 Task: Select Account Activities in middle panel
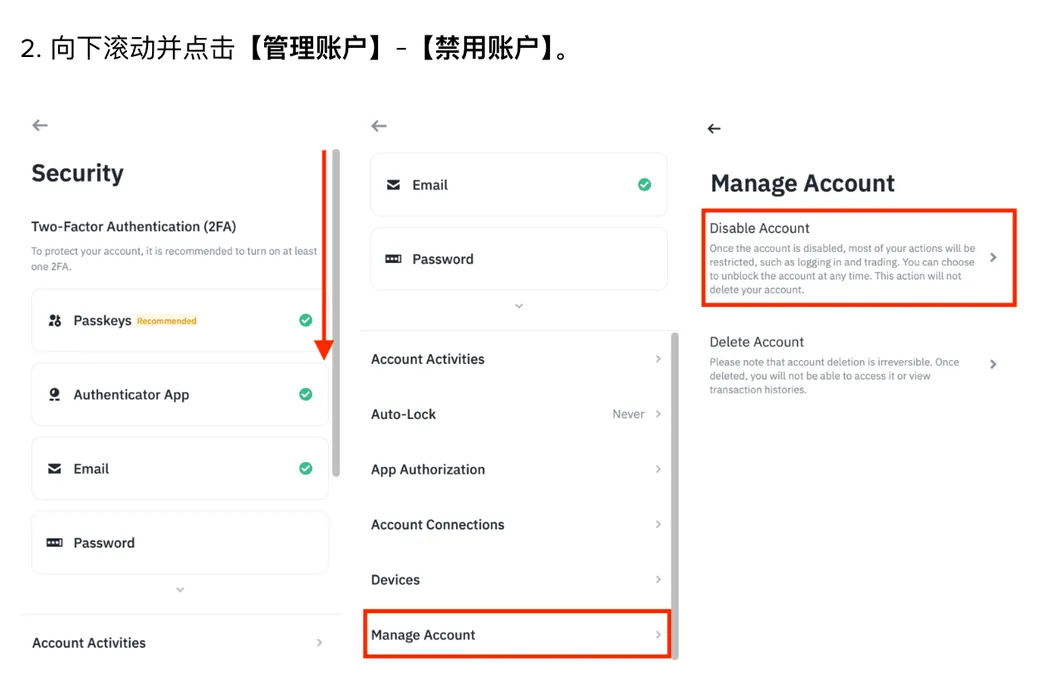tap(517, 359)
